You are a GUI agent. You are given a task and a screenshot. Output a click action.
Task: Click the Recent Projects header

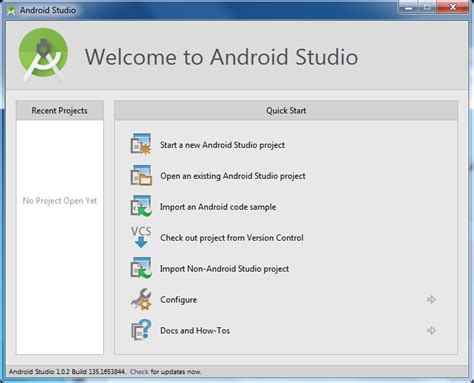pyautogui.click(x=60, y=110)
